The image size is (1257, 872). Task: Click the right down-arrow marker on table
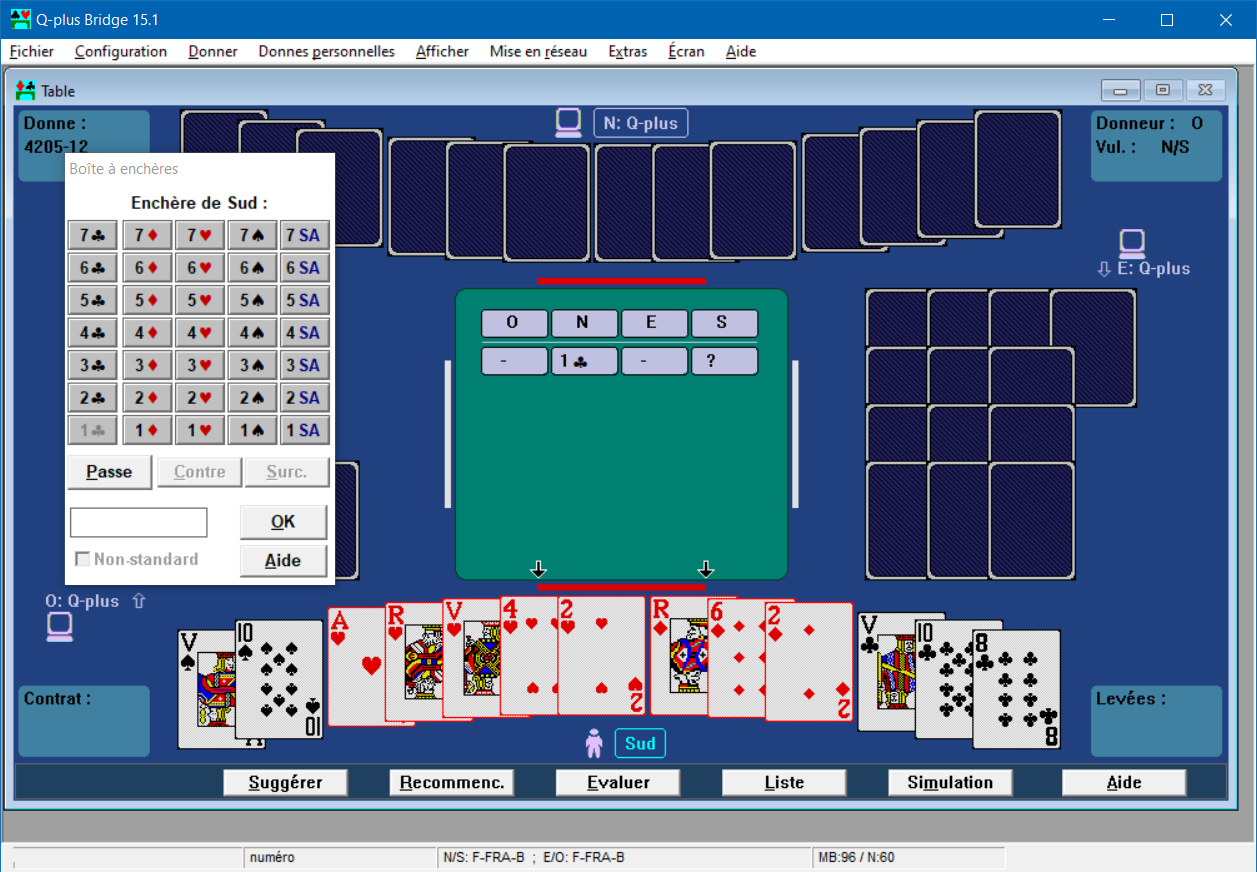(706, 569)
